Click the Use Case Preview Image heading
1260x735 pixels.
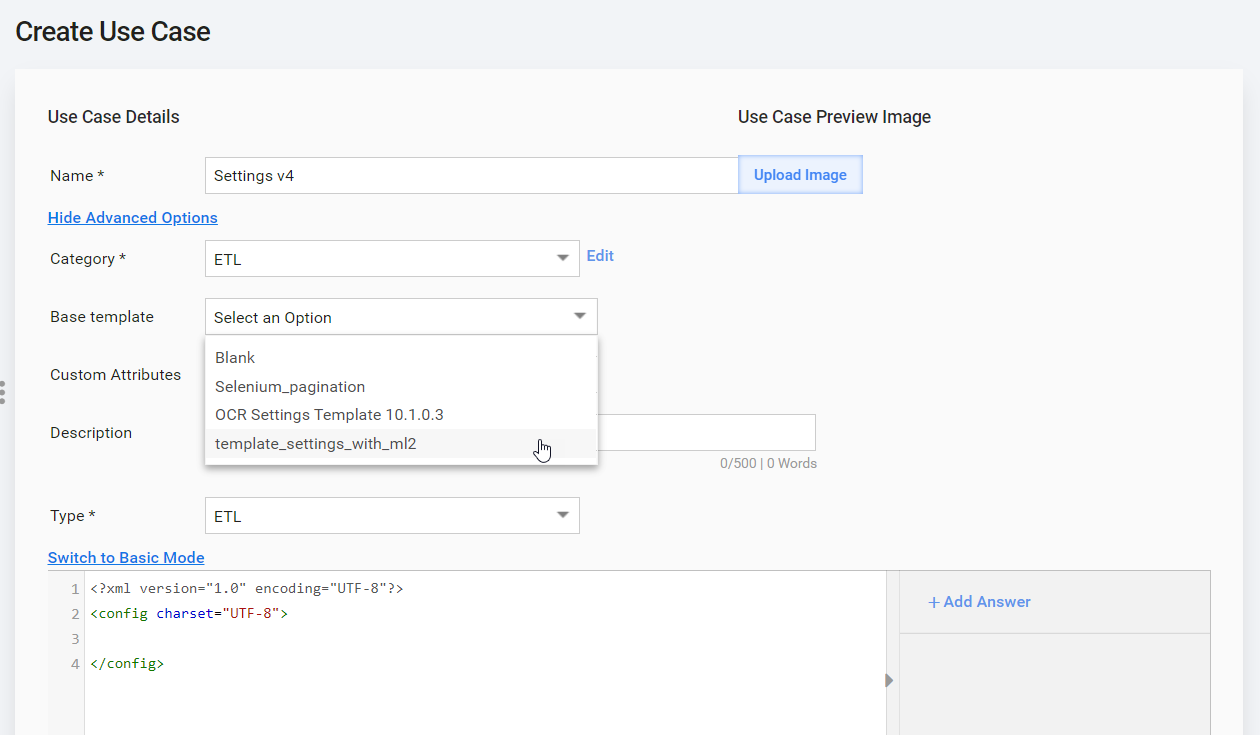tap(834, 117)
